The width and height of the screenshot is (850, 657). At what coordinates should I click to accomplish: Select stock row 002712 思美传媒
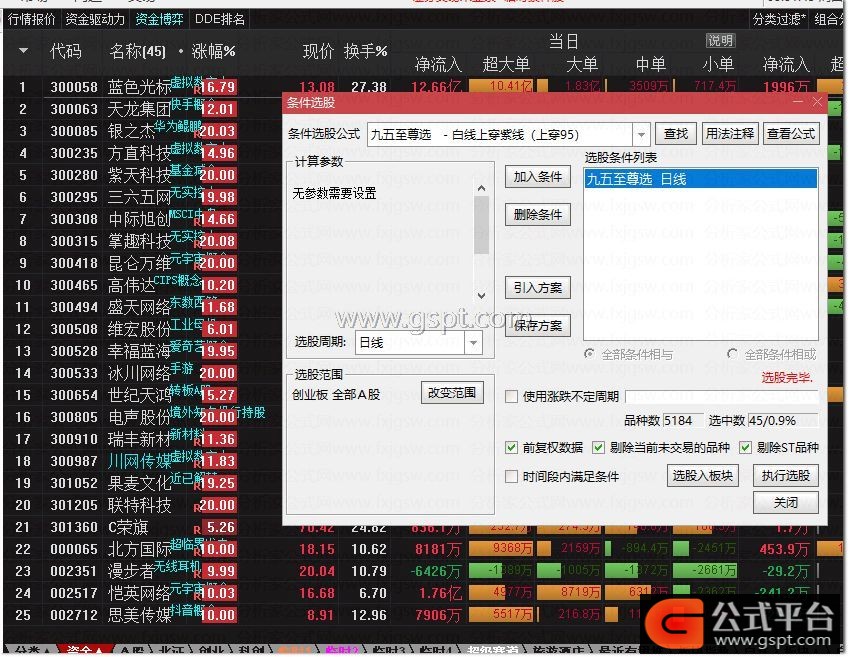click(423, 615)
